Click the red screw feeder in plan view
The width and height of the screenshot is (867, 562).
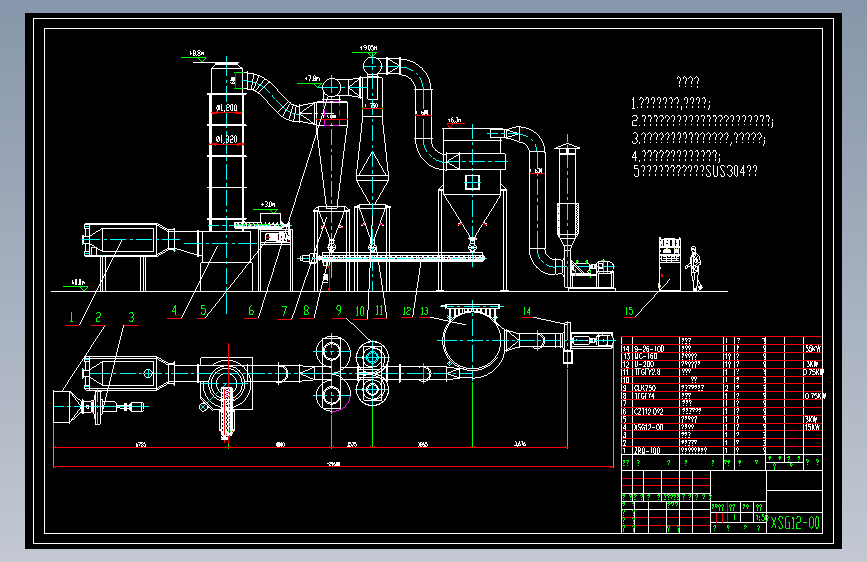(225, 413)
